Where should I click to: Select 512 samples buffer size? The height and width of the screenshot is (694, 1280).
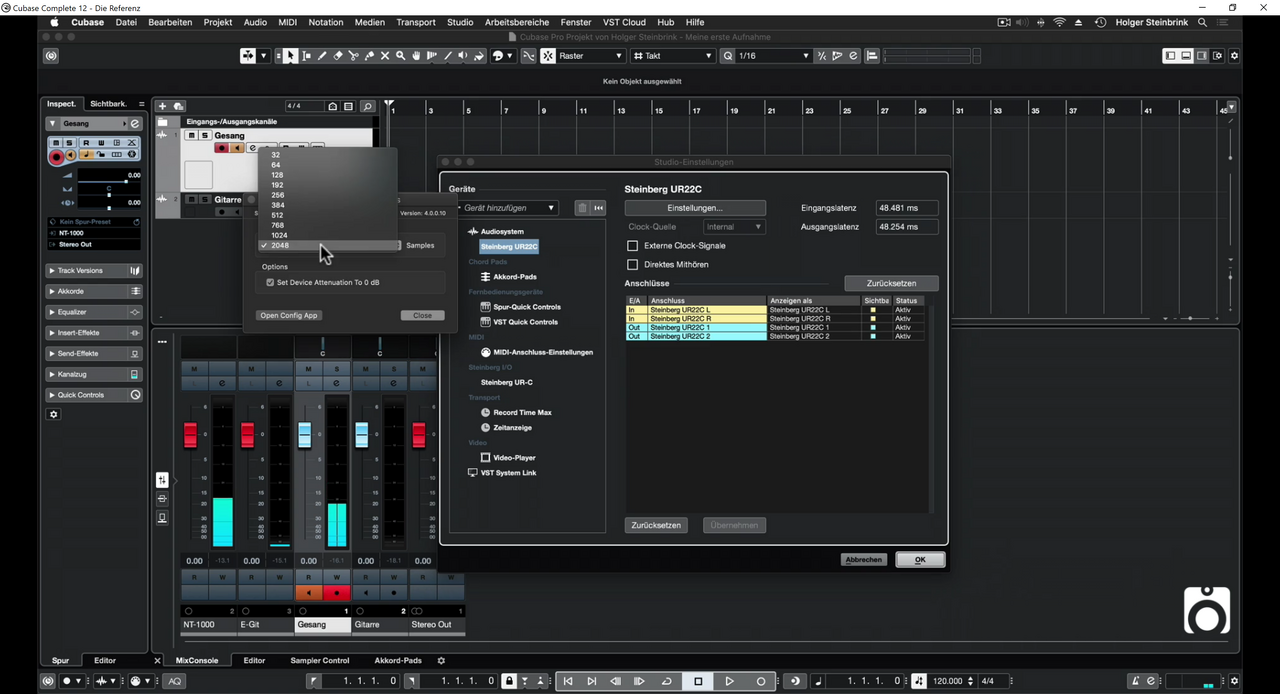[277, 215]
